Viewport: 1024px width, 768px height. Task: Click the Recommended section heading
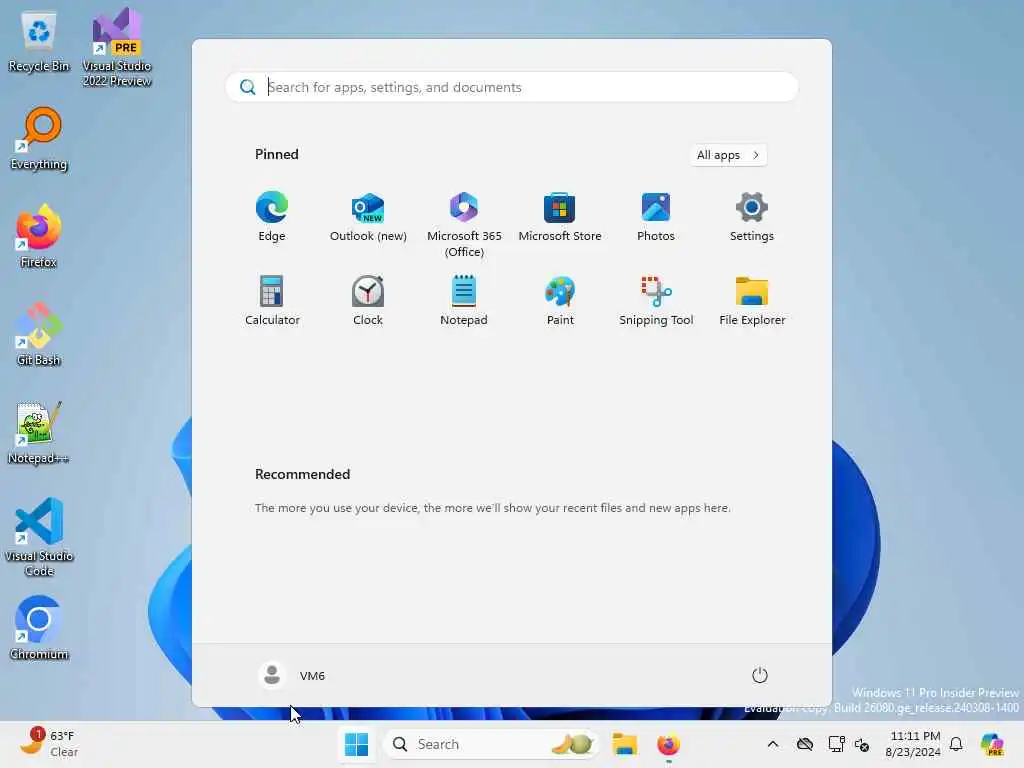pyautogui.click(x=302, y=474)
